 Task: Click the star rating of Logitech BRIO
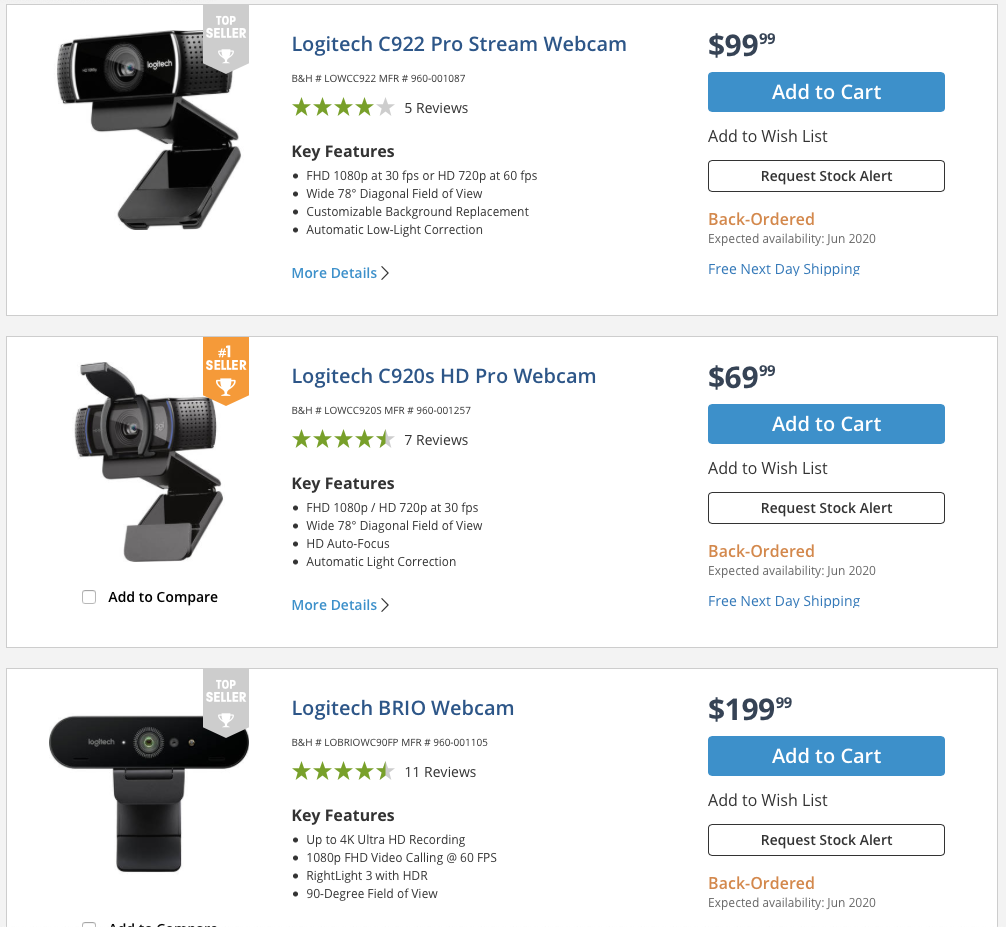[x=343, y=771]
